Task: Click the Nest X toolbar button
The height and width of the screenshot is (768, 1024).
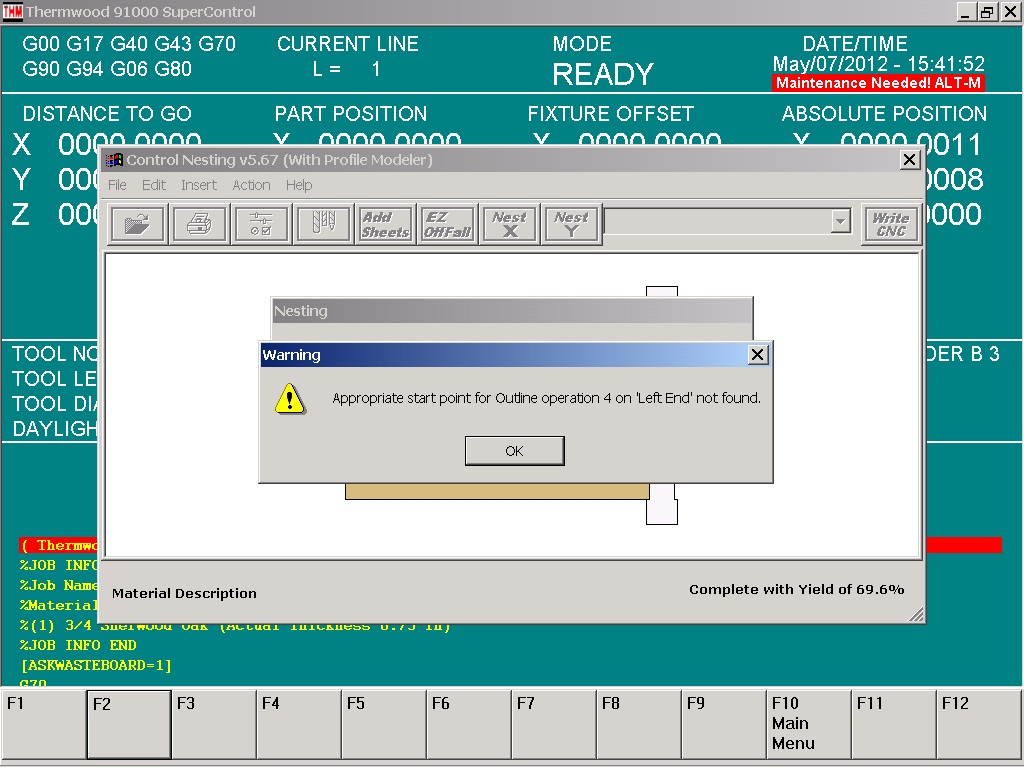Action: [x=509, y=224]
